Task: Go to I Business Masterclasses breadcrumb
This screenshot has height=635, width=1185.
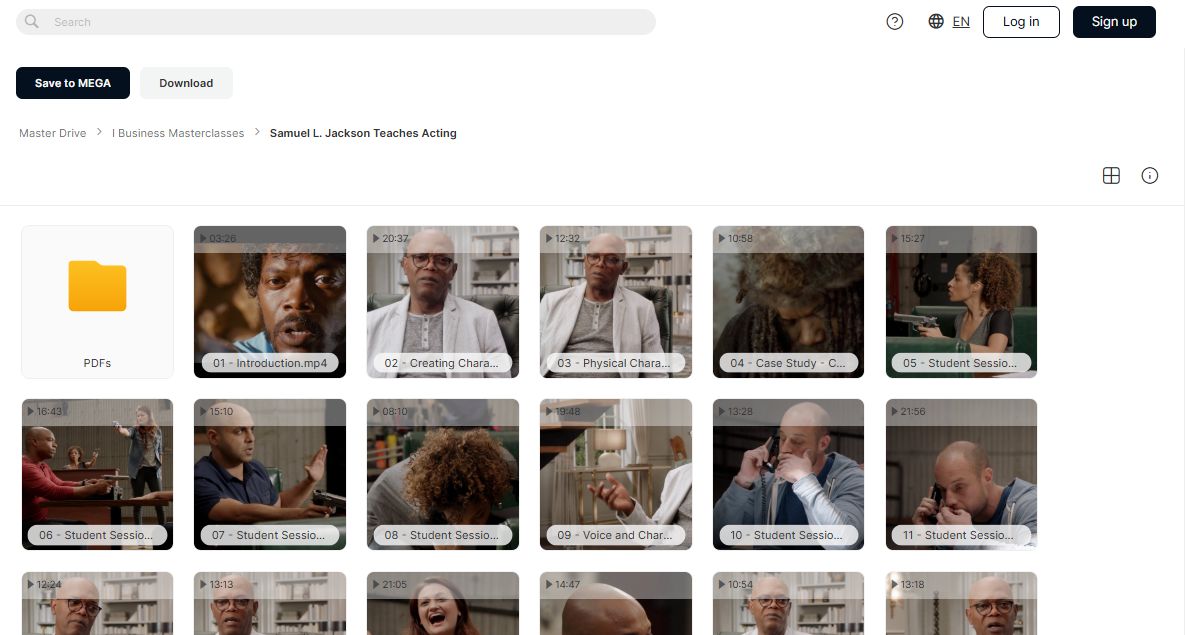Action: click(178, 133)
